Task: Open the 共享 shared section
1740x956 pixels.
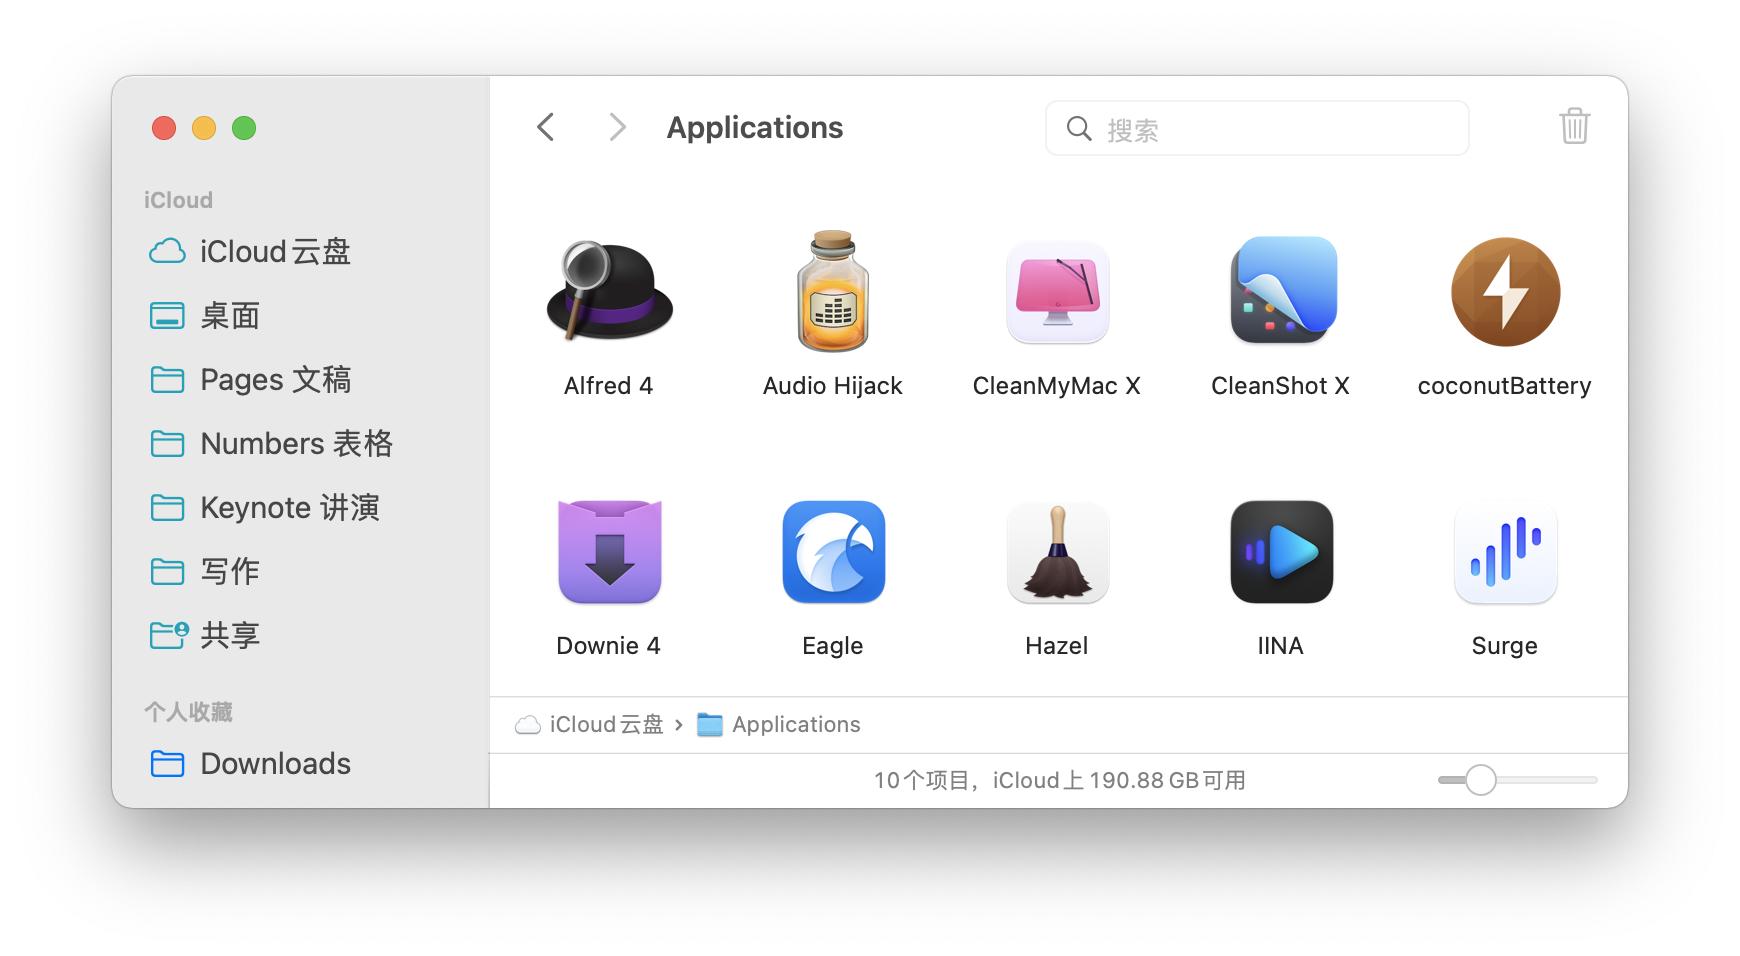Action: [x=229, y=635]
